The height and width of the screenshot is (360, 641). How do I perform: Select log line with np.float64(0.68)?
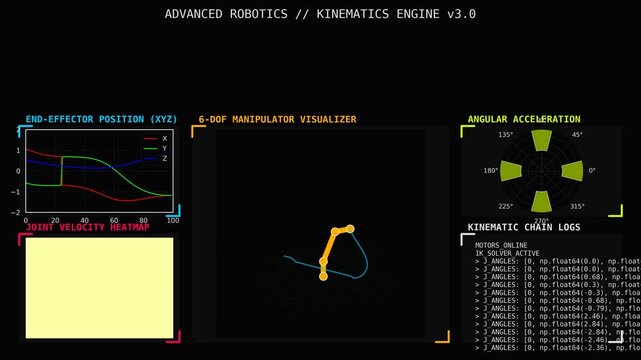558,277
